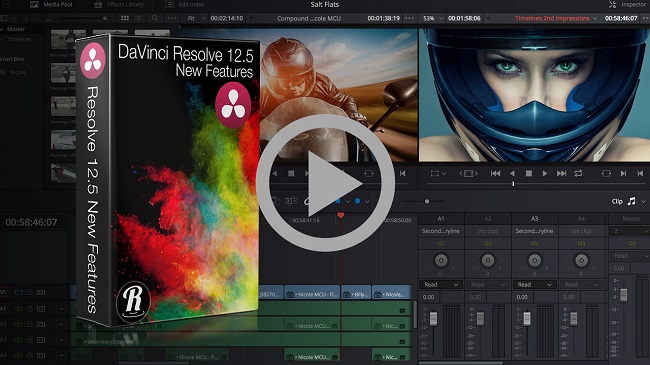Click the Inspector tools icon
650x365 pixels.
[612, 5]
